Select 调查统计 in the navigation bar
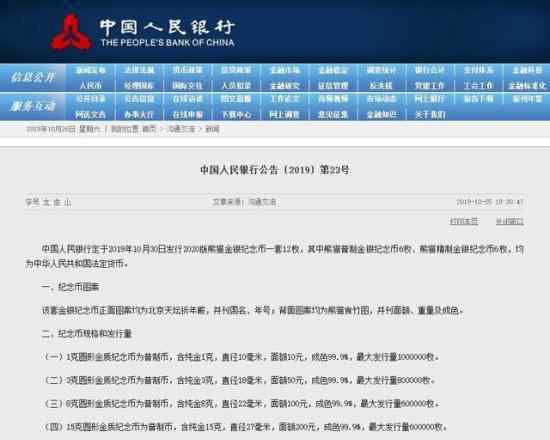 click(381, 70)
